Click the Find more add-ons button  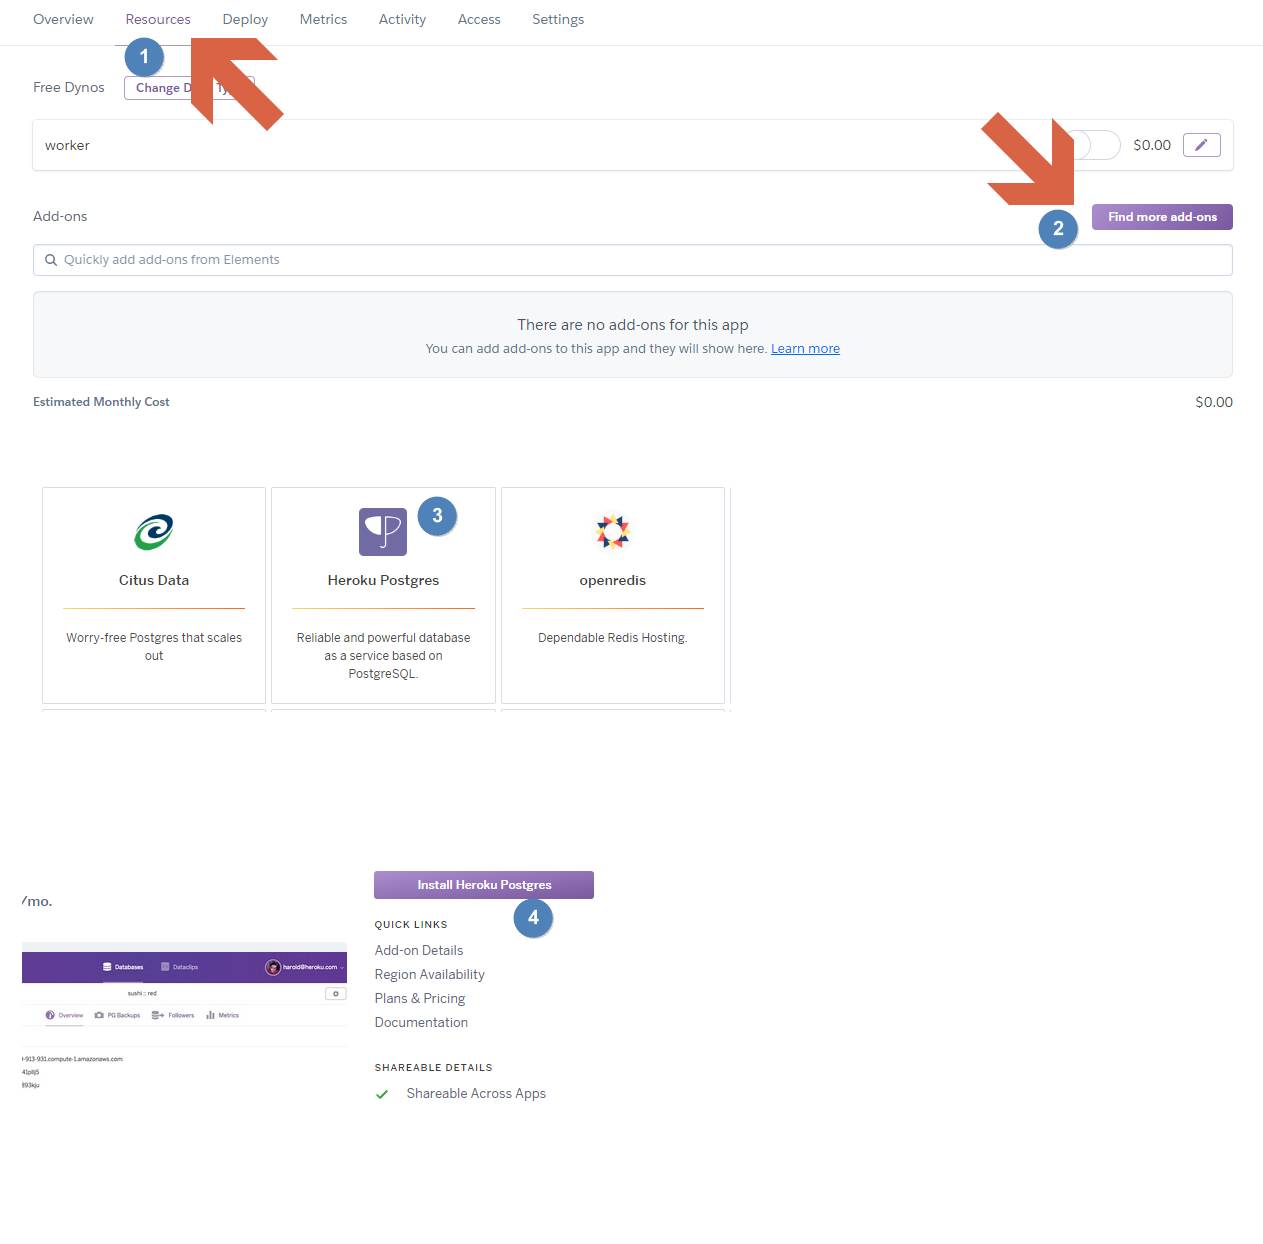[1161, 217]
